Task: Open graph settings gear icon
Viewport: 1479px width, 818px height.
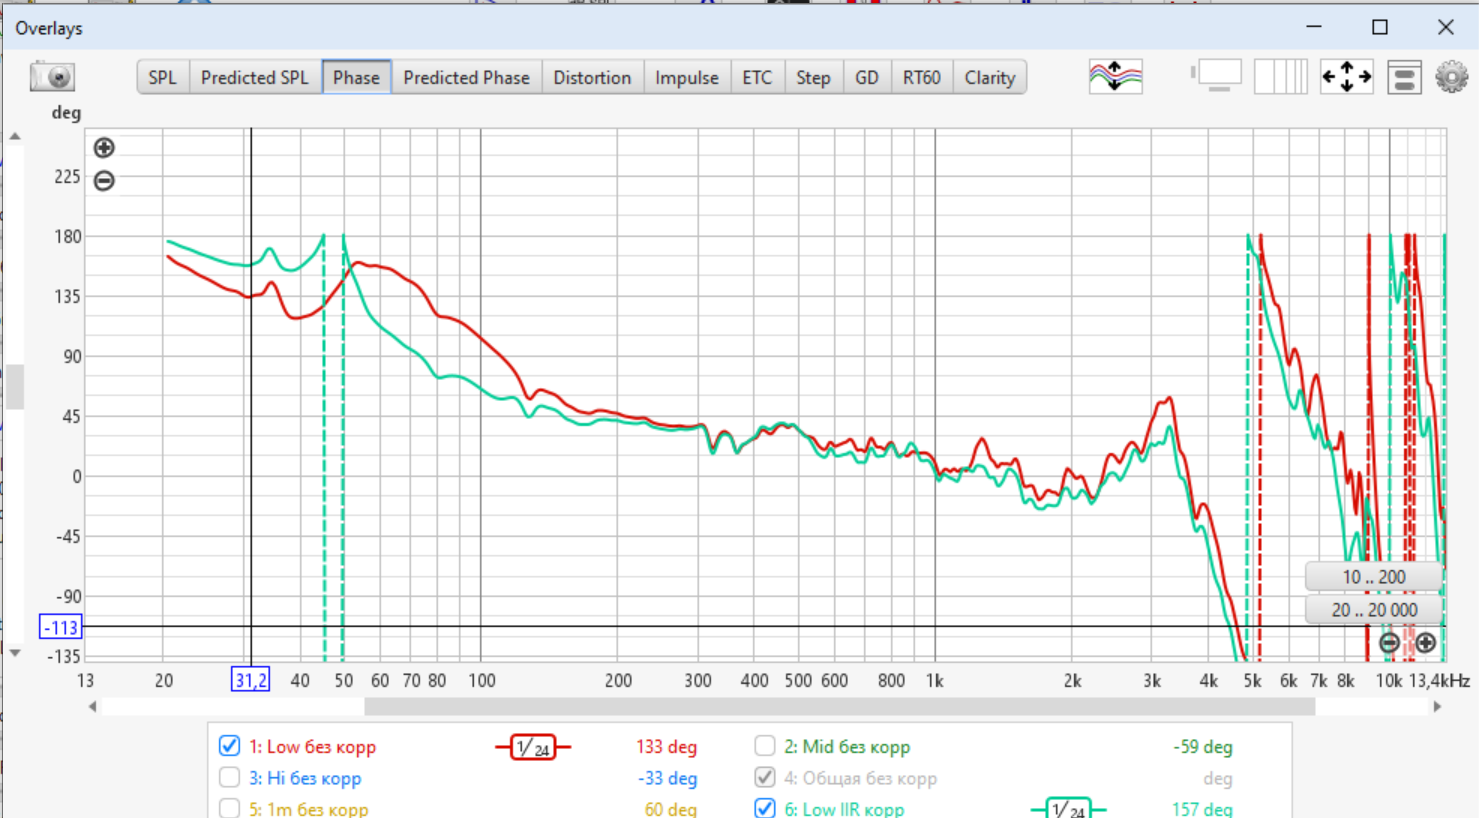Action: [1451, 77]
